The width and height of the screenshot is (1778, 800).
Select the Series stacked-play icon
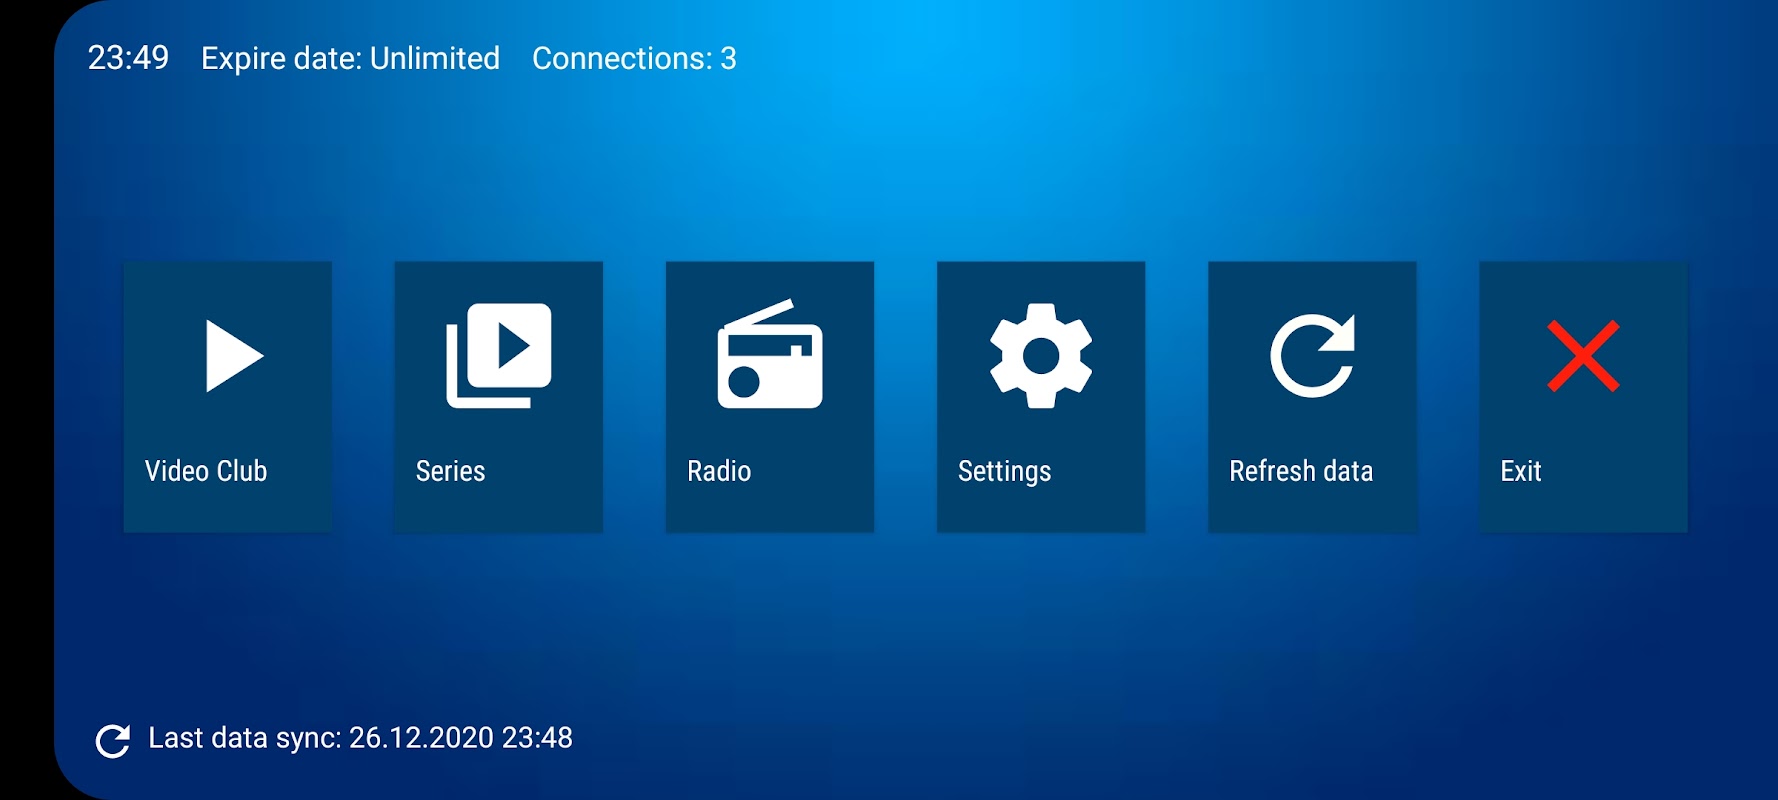pyautogui.click(x=499, y=356)
